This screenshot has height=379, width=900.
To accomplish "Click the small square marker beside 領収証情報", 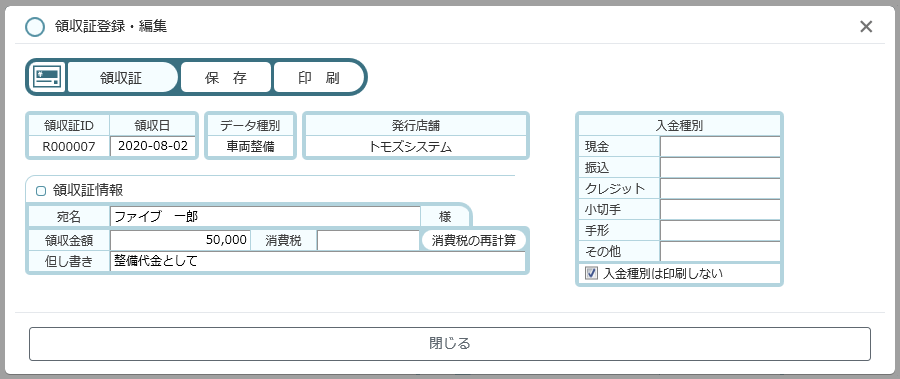I will click(41, 190).
